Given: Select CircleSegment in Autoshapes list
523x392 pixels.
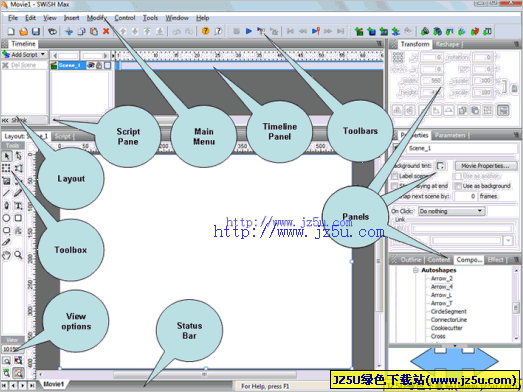Looking at the screenshot, I should [448, 311].
